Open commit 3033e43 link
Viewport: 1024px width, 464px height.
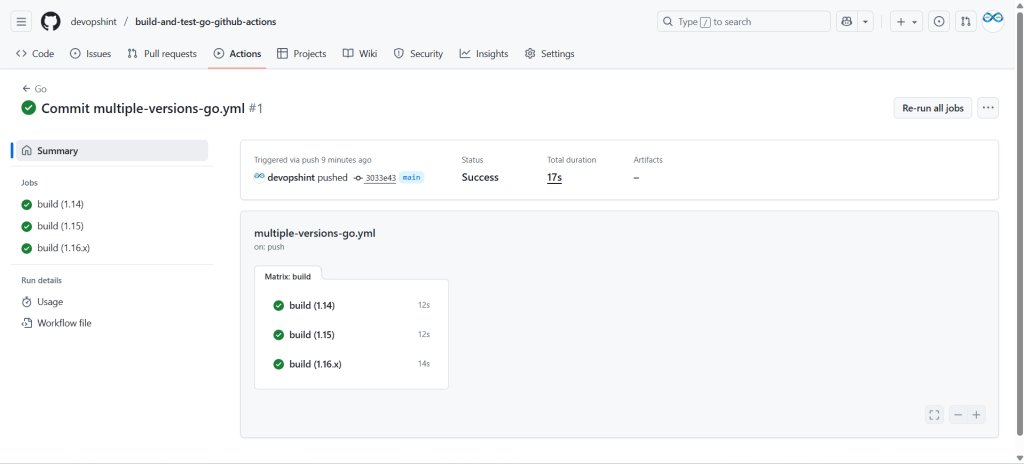[x=381, y=178]
